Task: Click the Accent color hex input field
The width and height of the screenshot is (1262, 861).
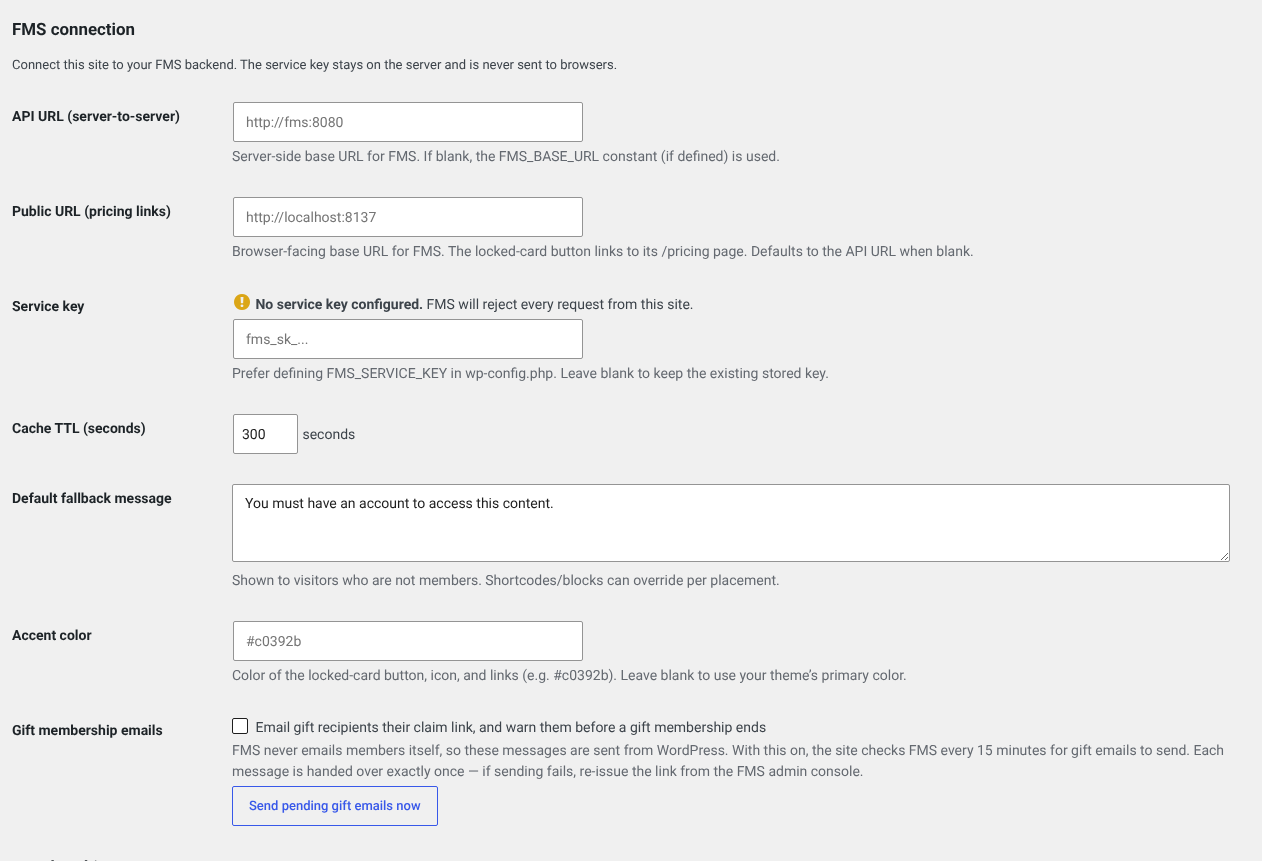Action: pos(407,641)
